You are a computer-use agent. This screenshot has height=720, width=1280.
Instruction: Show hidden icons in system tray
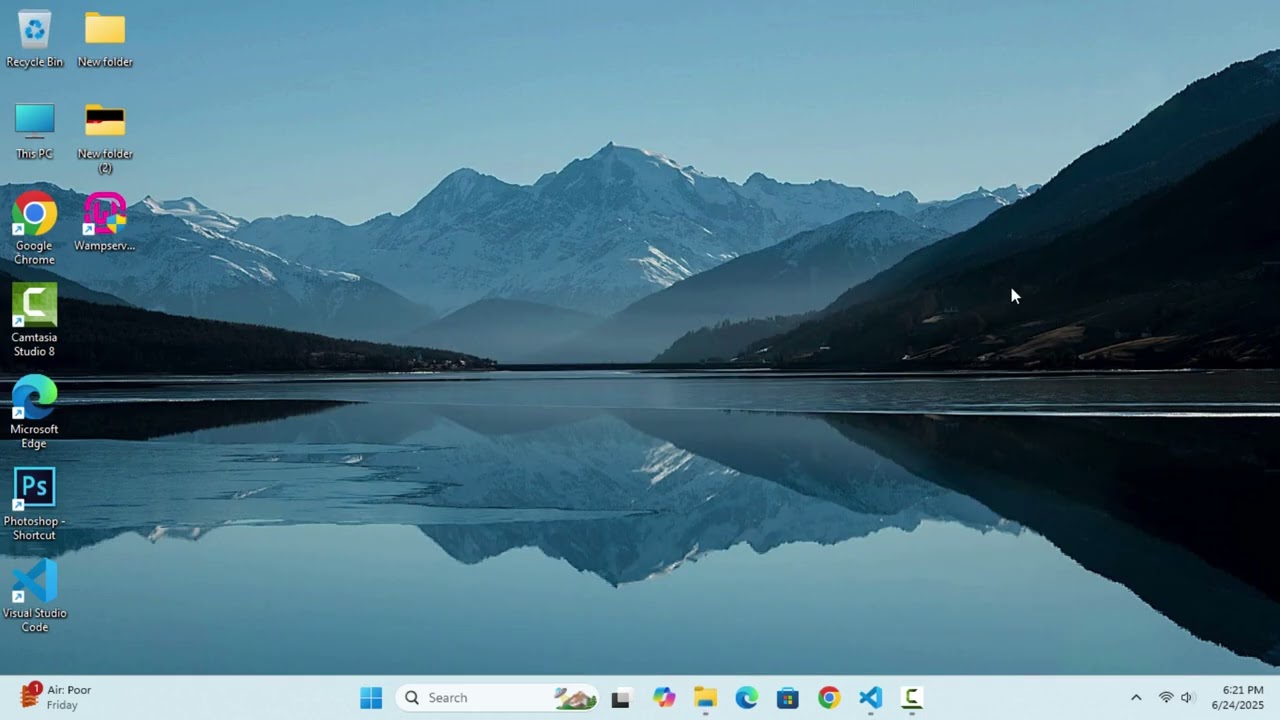1136,698
